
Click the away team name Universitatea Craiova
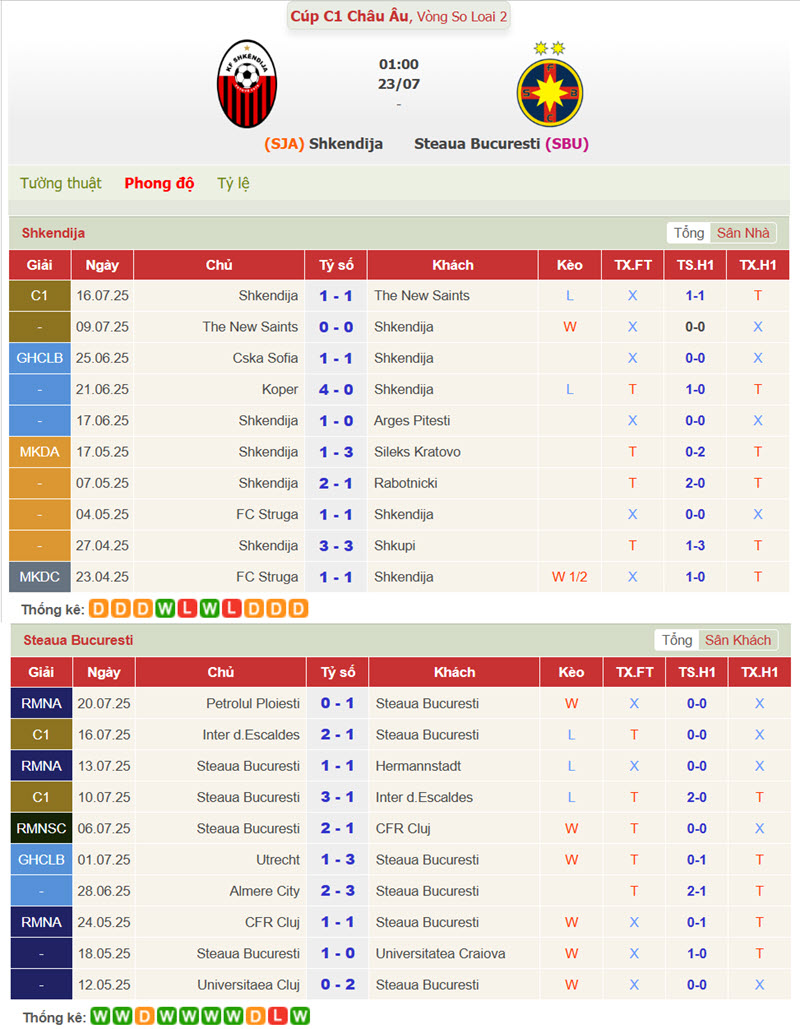point(440,954)
